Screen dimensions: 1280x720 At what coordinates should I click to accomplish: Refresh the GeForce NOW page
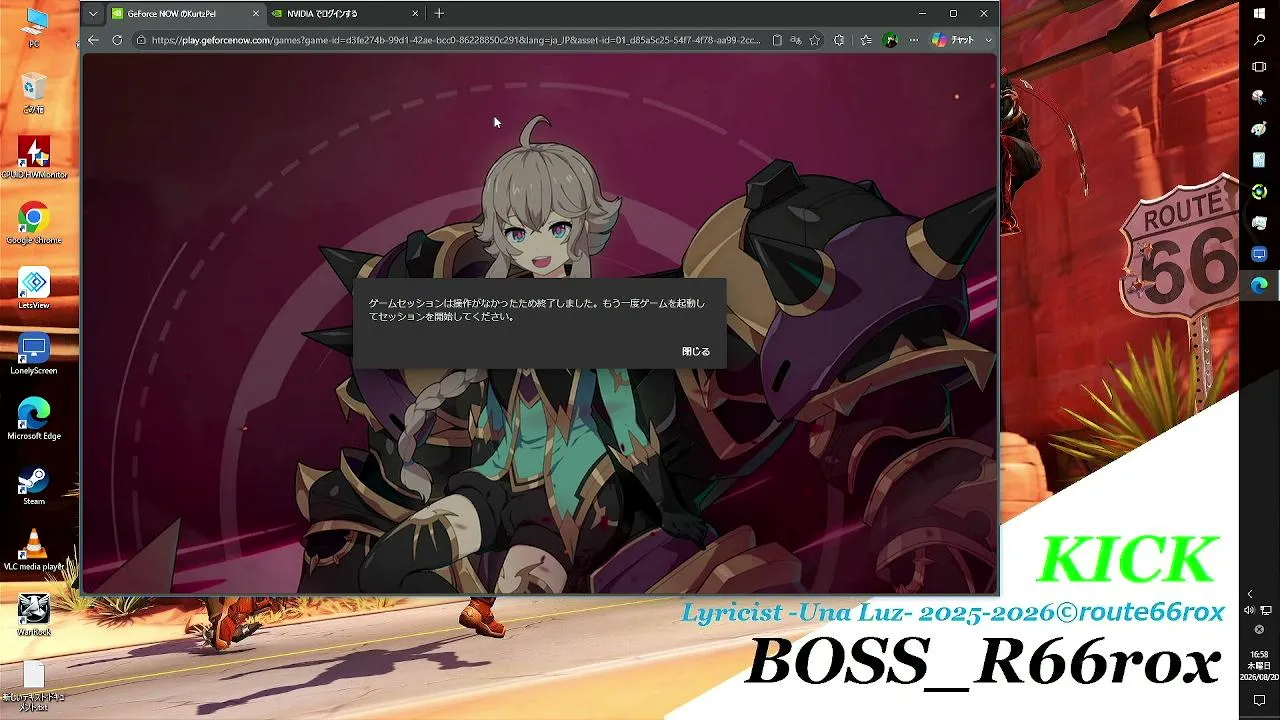coord(117,40)
